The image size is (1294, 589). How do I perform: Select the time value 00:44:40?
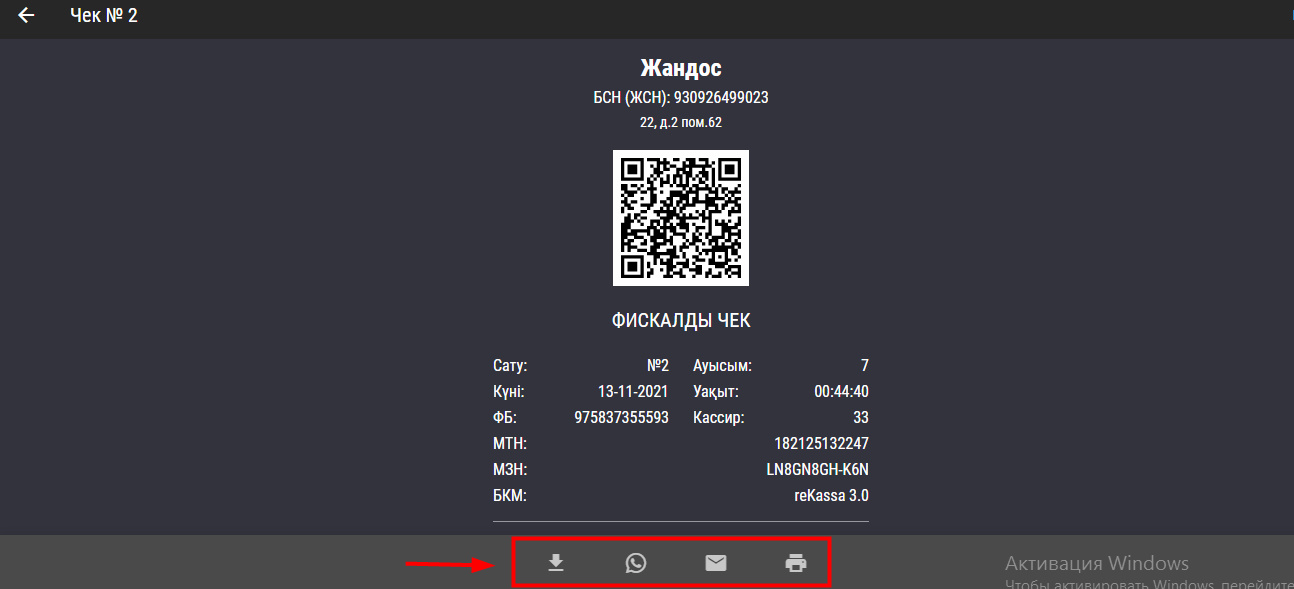tap(841, 392)
